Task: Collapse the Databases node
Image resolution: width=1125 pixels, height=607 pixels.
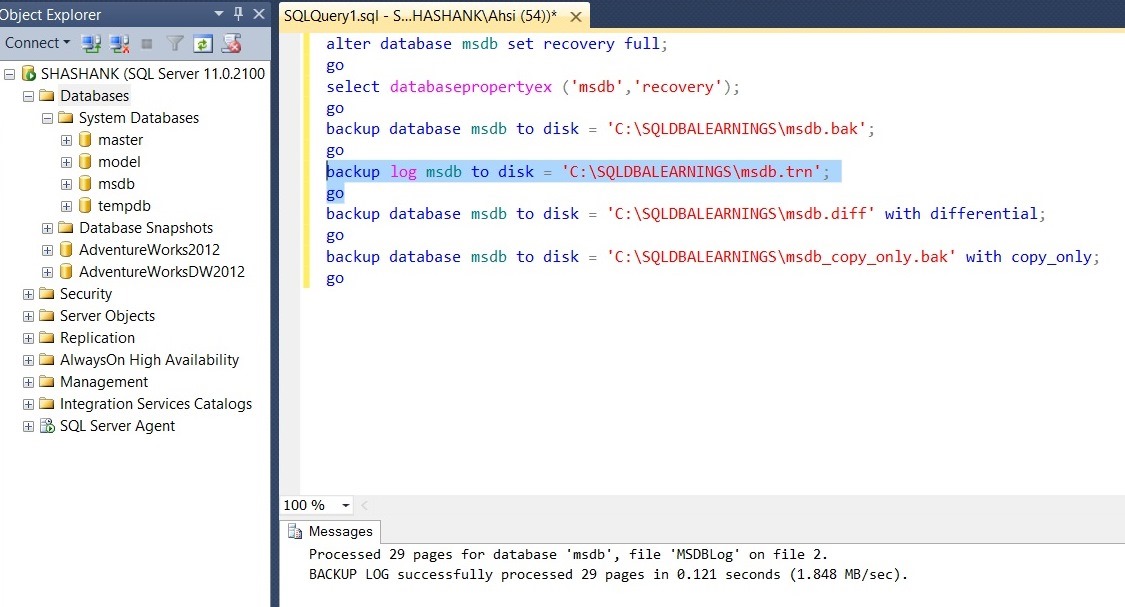Action: point(28,96)
